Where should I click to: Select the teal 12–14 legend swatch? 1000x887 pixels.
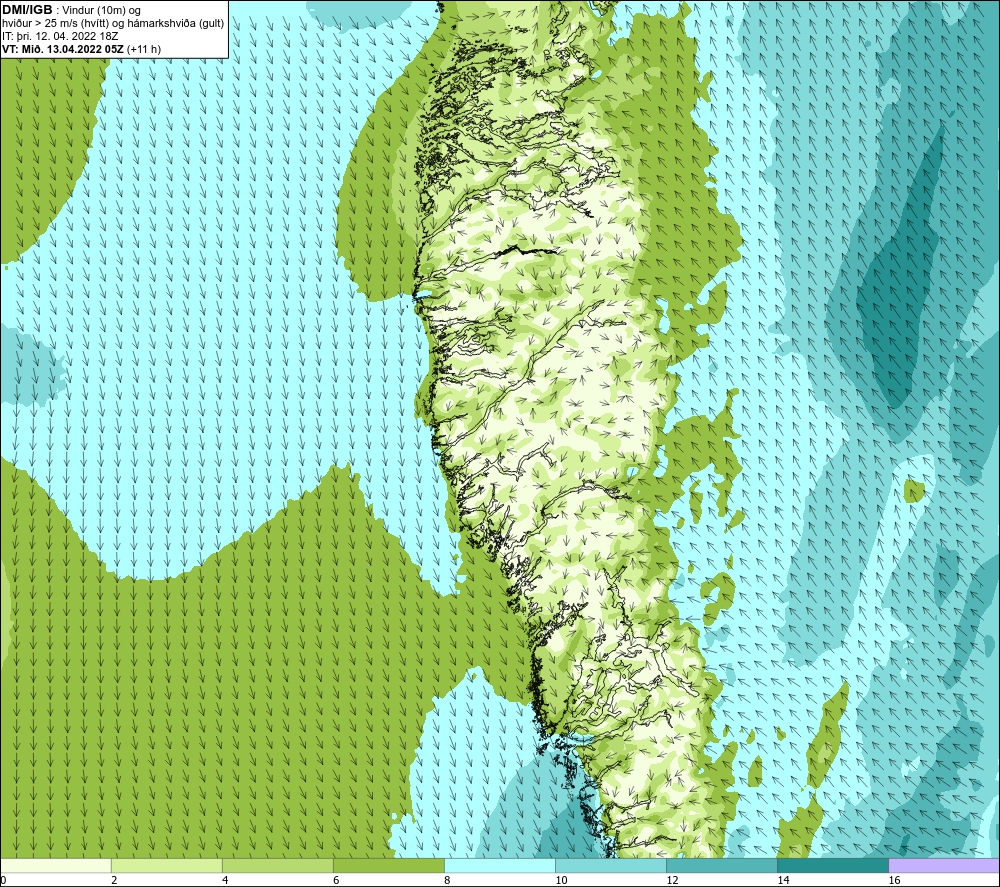[x=721, y=865]
